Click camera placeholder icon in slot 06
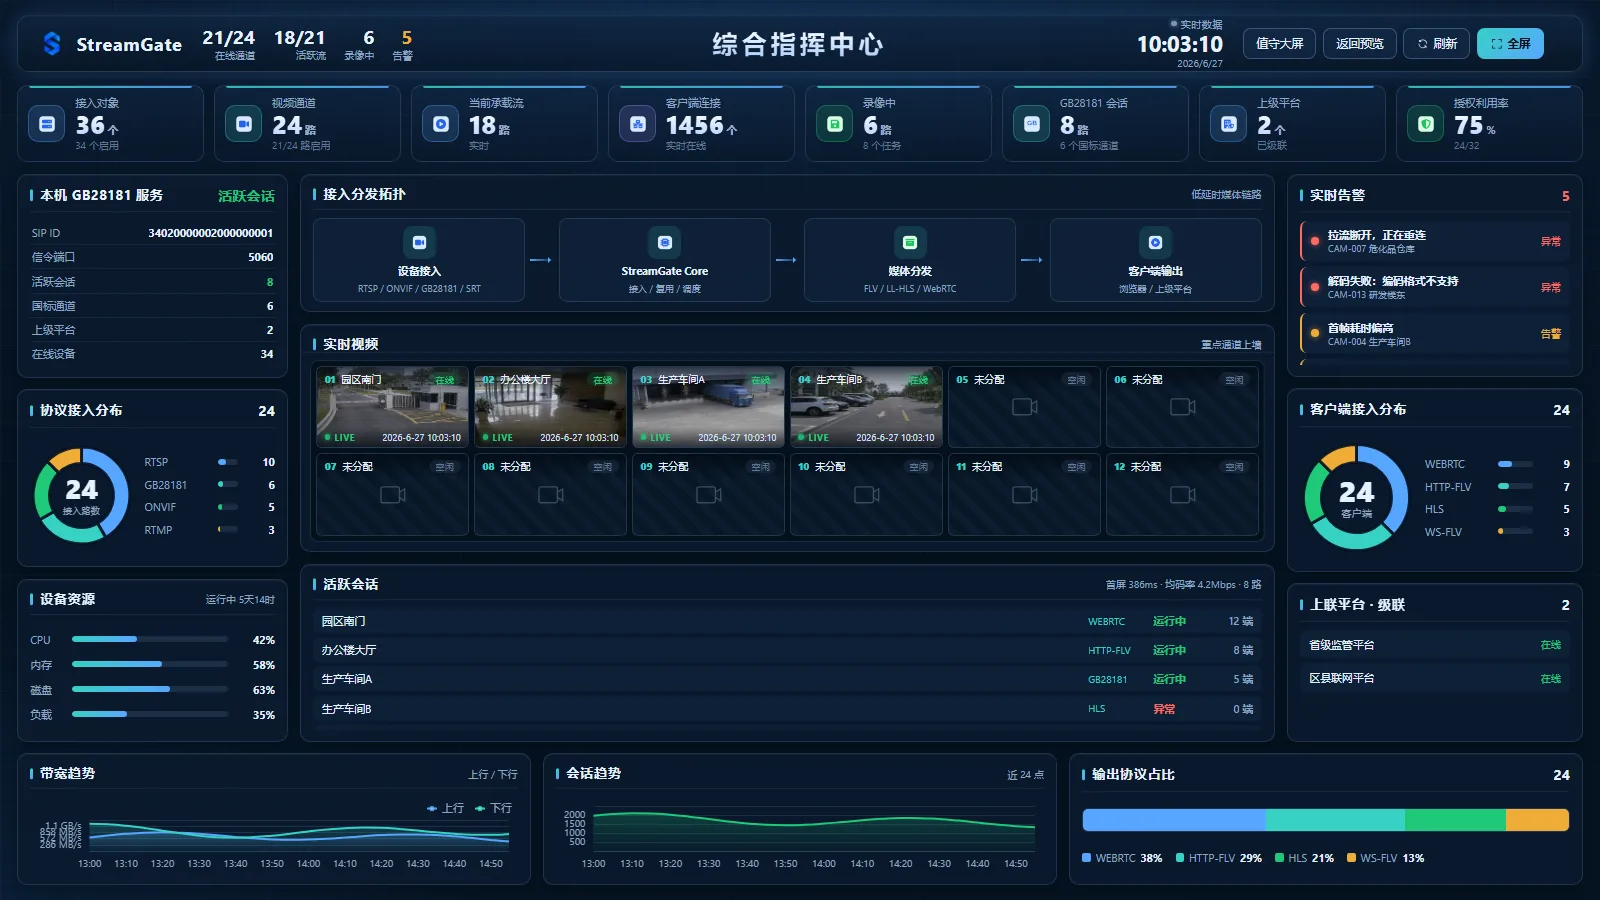Viewport: 1600px width, 900px height. click(1183, 407)
